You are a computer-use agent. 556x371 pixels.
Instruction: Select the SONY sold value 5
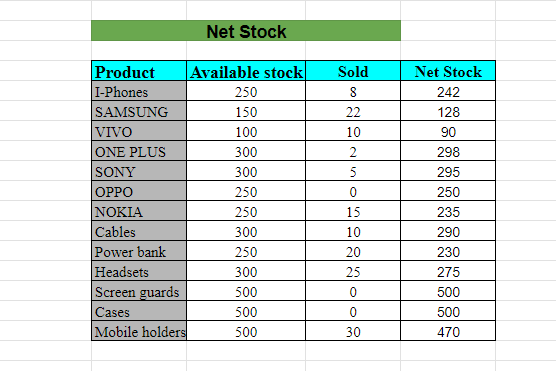click(x=353, y=171)
